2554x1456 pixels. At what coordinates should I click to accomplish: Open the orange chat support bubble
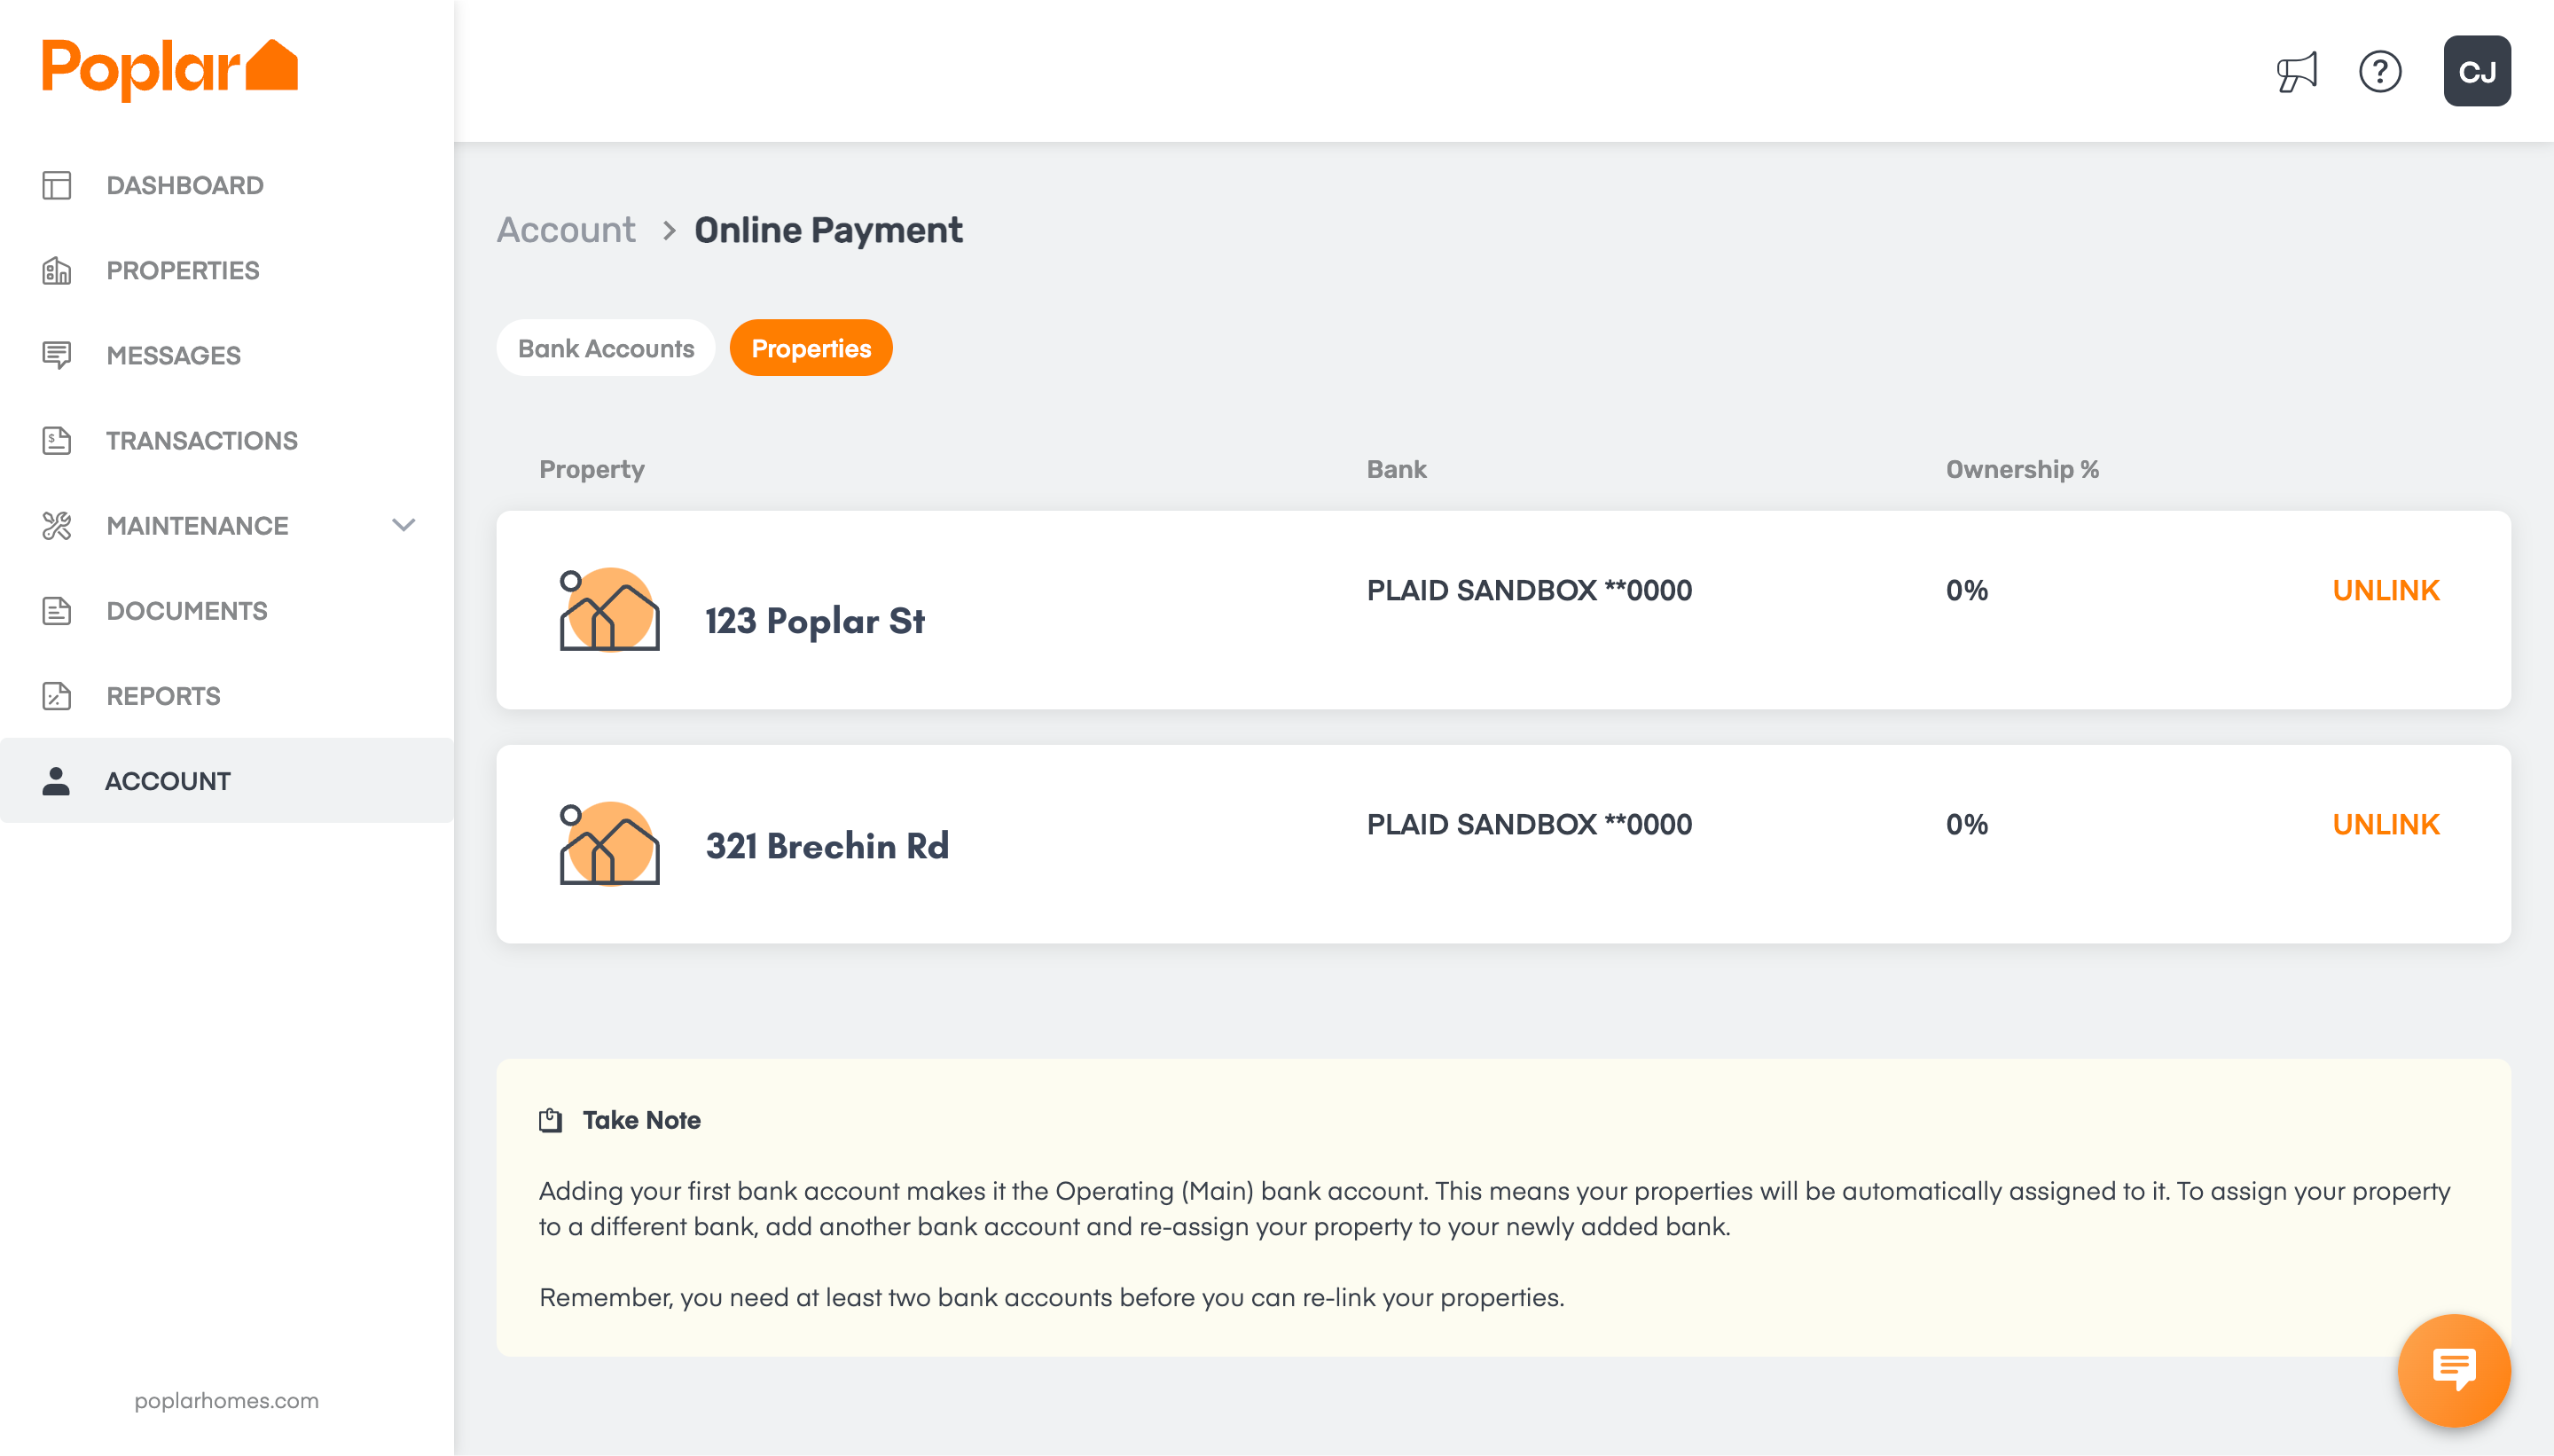[x=2453, y=1370]
